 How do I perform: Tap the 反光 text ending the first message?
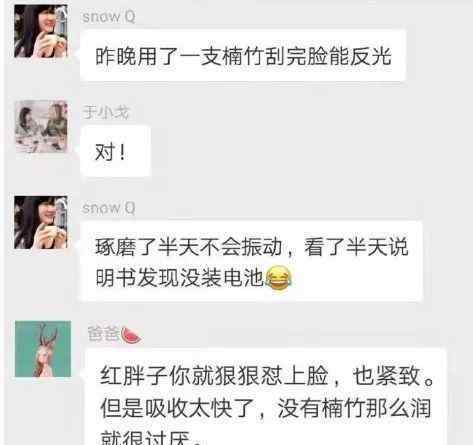click(370, 56)
